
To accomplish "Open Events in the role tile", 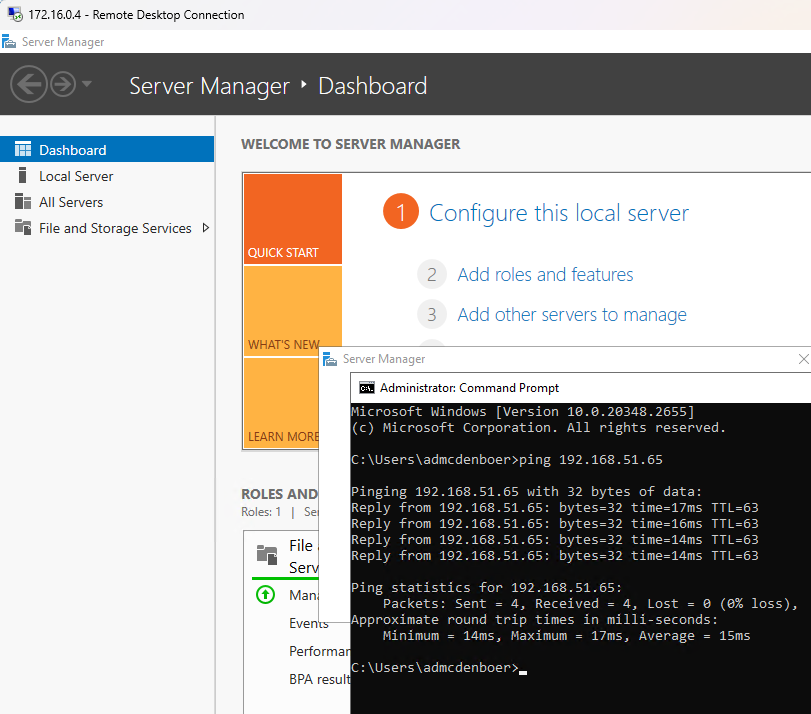I will click(x=309, y=623).
